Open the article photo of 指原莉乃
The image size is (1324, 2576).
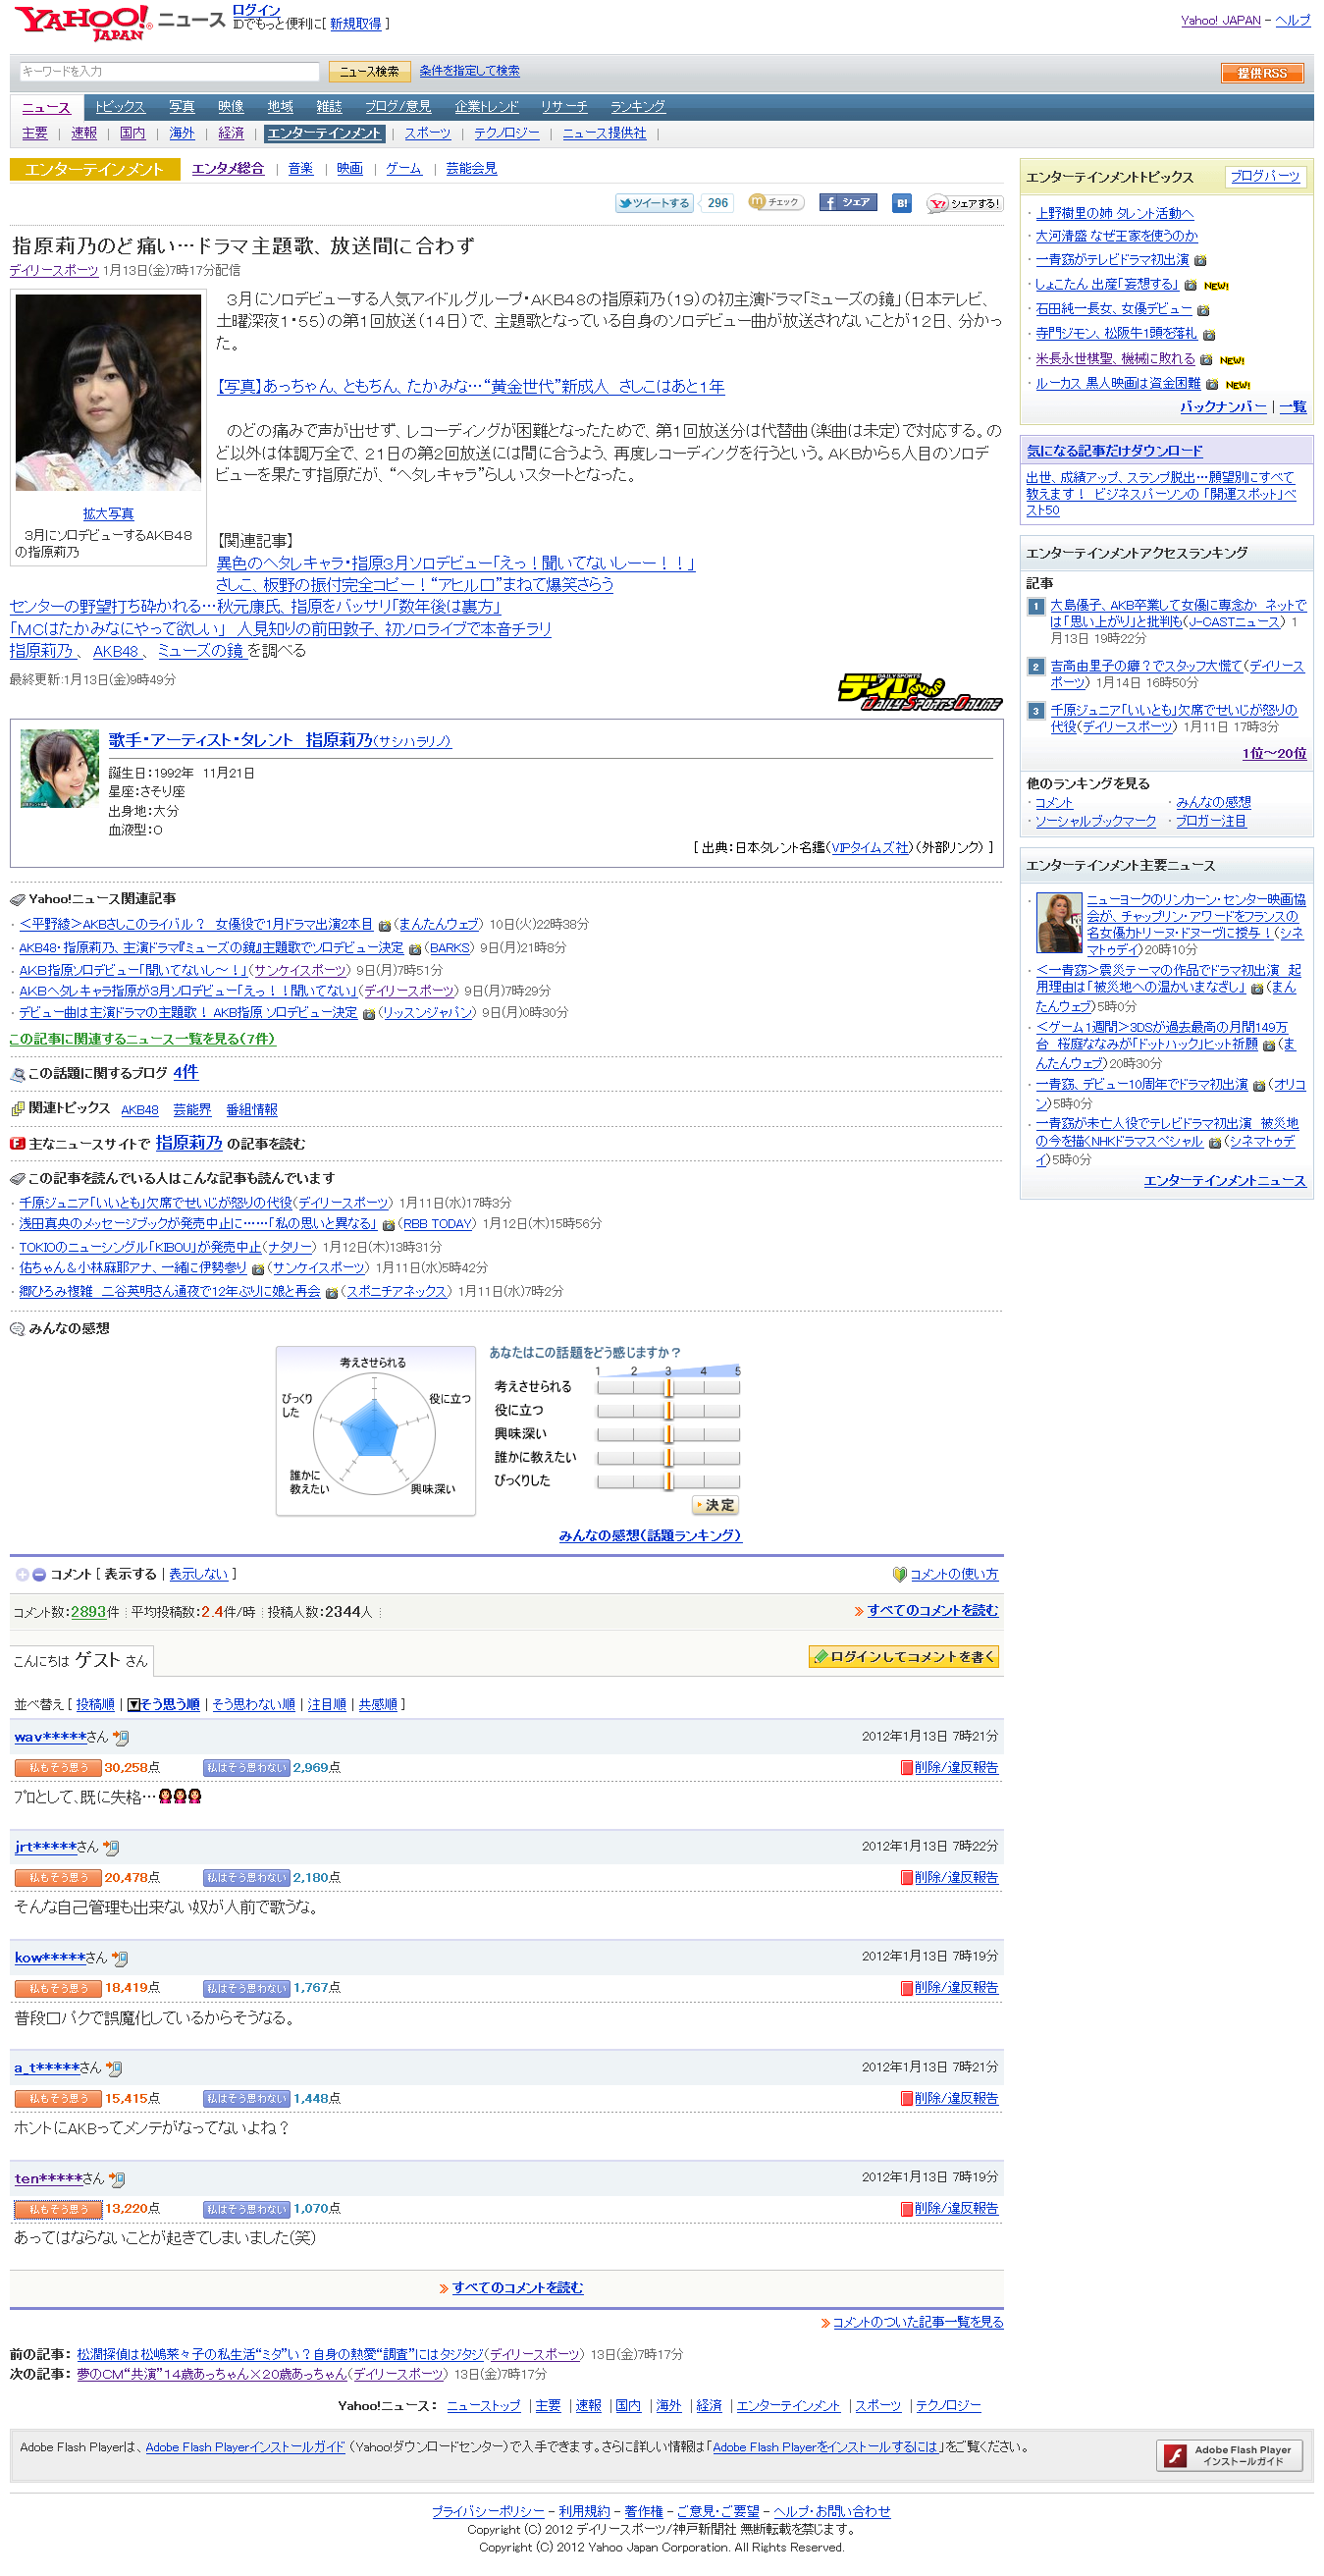point(108,393)
